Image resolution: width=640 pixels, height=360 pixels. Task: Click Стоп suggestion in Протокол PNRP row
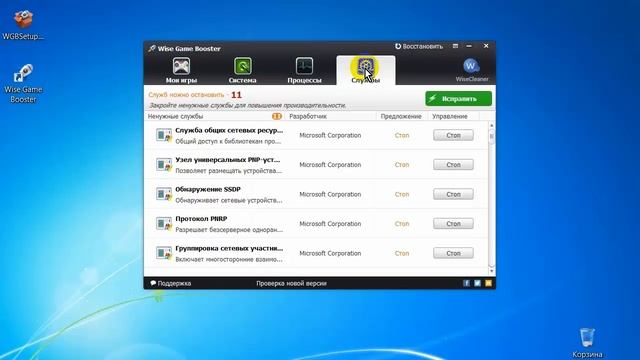point(402,224)
